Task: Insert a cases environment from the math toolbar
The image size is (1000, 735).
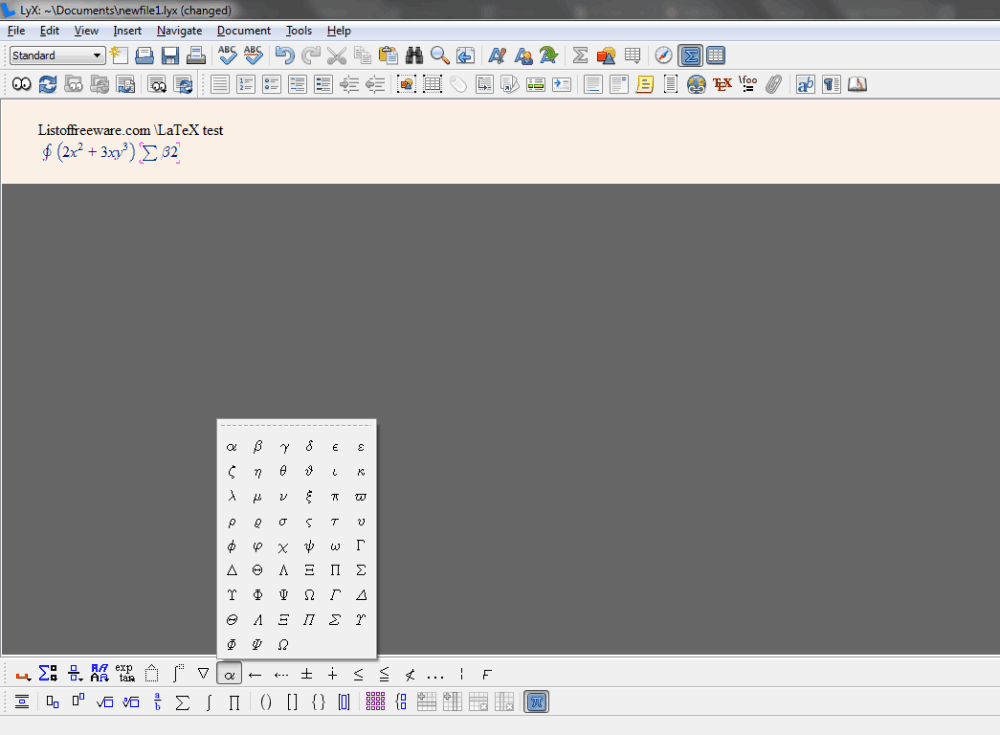Action: tap(401, 702)
